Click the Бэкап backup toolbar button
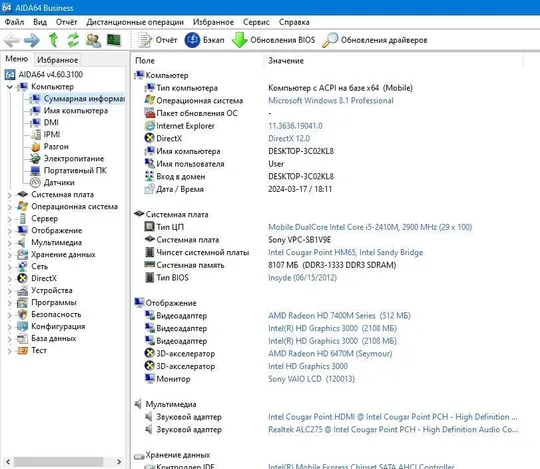 tap(204, 40)
